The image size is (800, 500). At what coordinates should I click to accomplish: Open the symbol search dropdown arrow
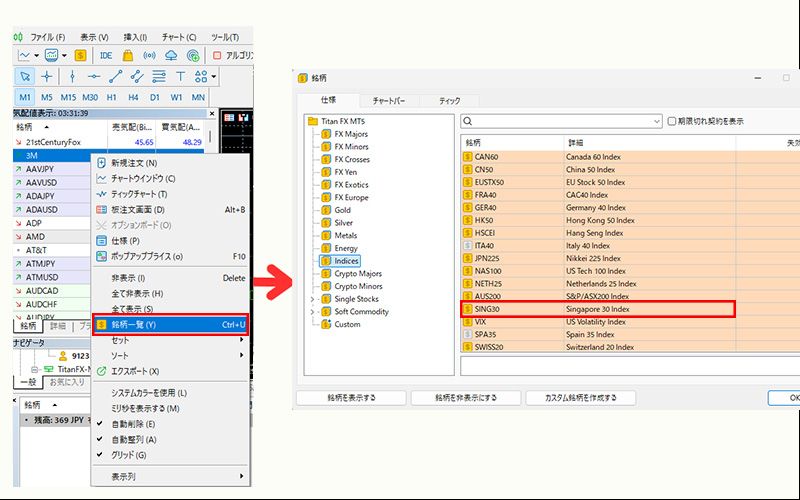tap(655, 121)
